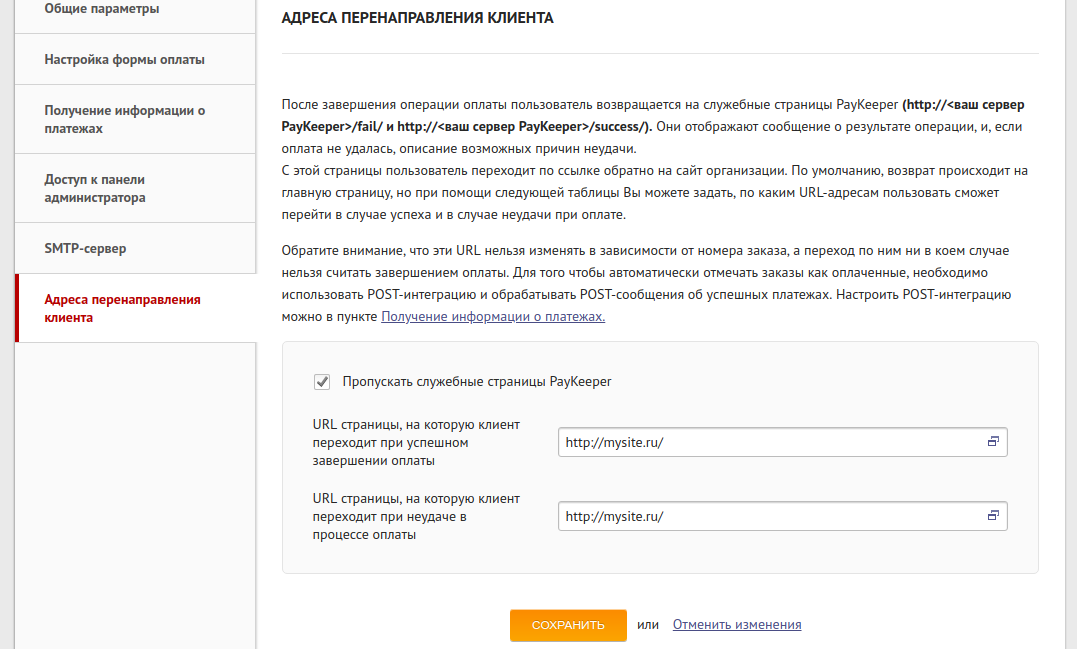1077x649 pixels.
Task: Click the successful payment URL field label
Action: pos(415,443)
